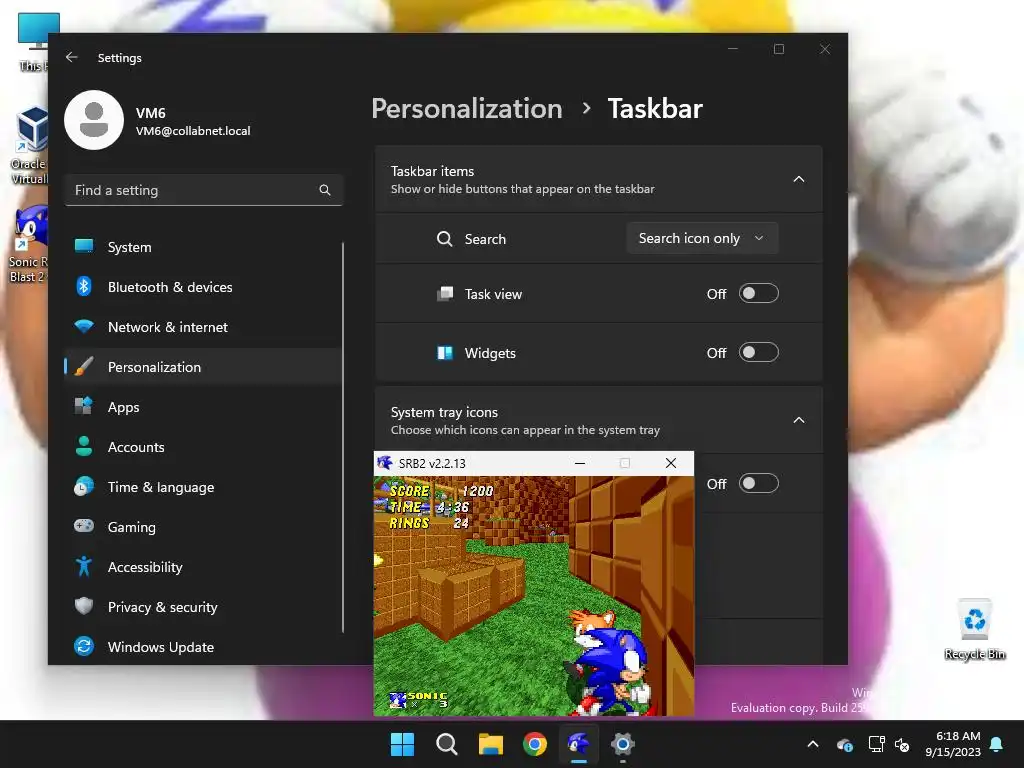1024x768 pixels.
Task: Click the OneDrive cloud tray icon
Action: tap(844, 744)
